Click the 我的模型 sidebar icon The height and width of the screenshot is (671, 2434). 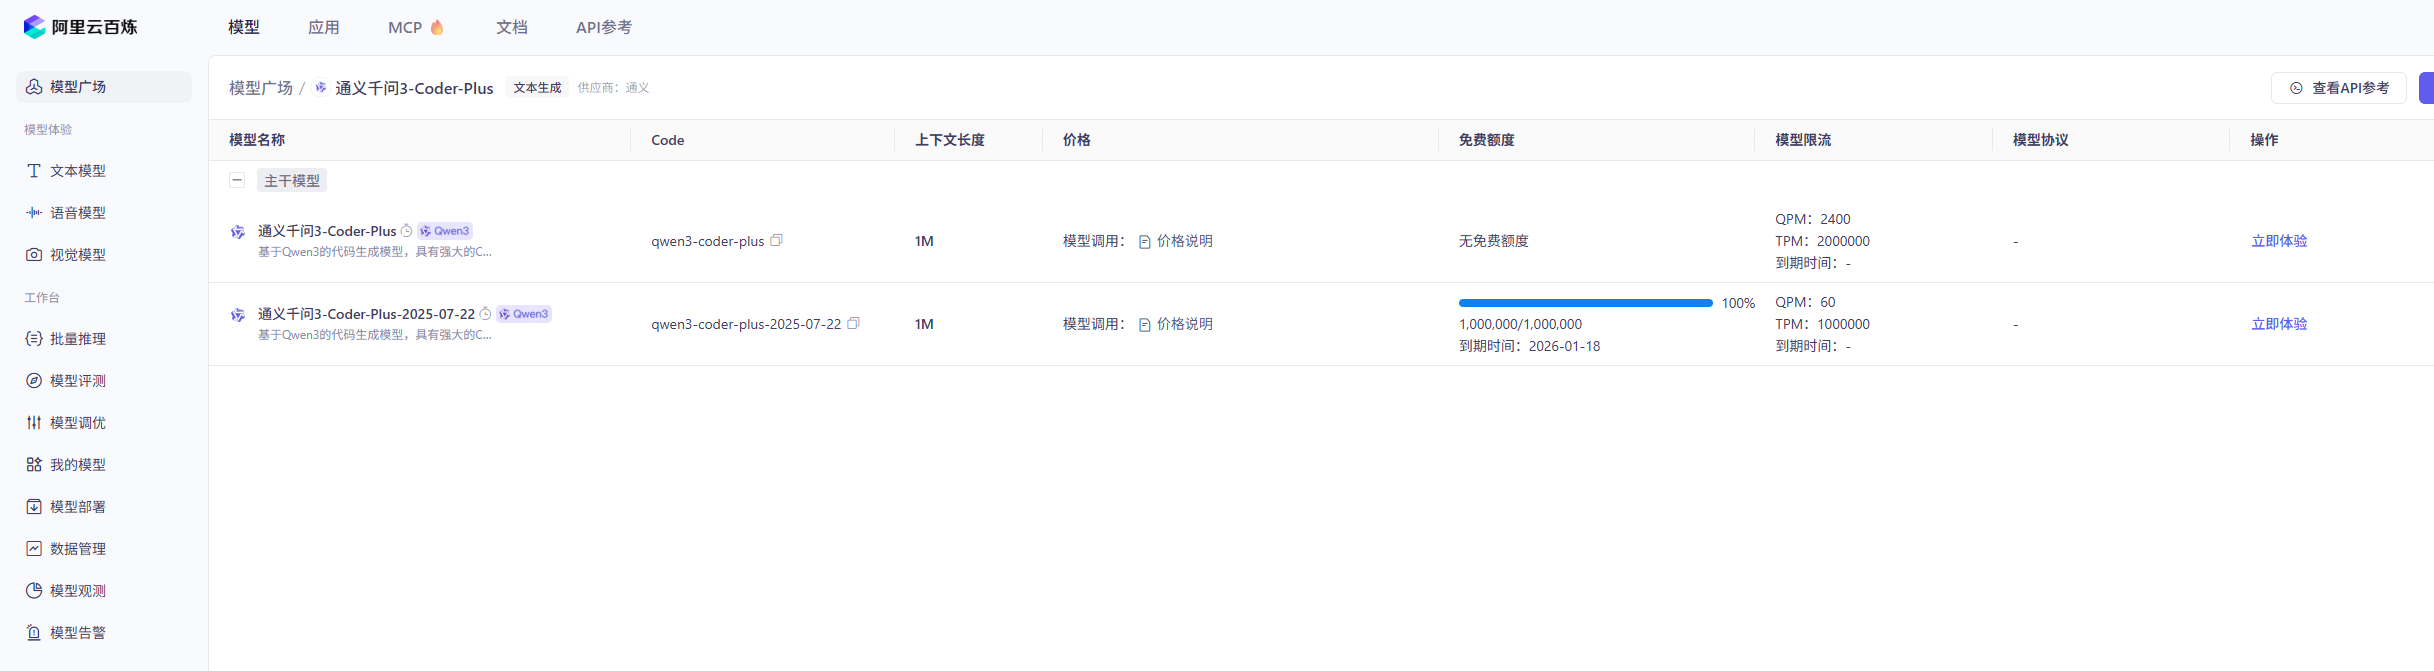tap(34, 465)
